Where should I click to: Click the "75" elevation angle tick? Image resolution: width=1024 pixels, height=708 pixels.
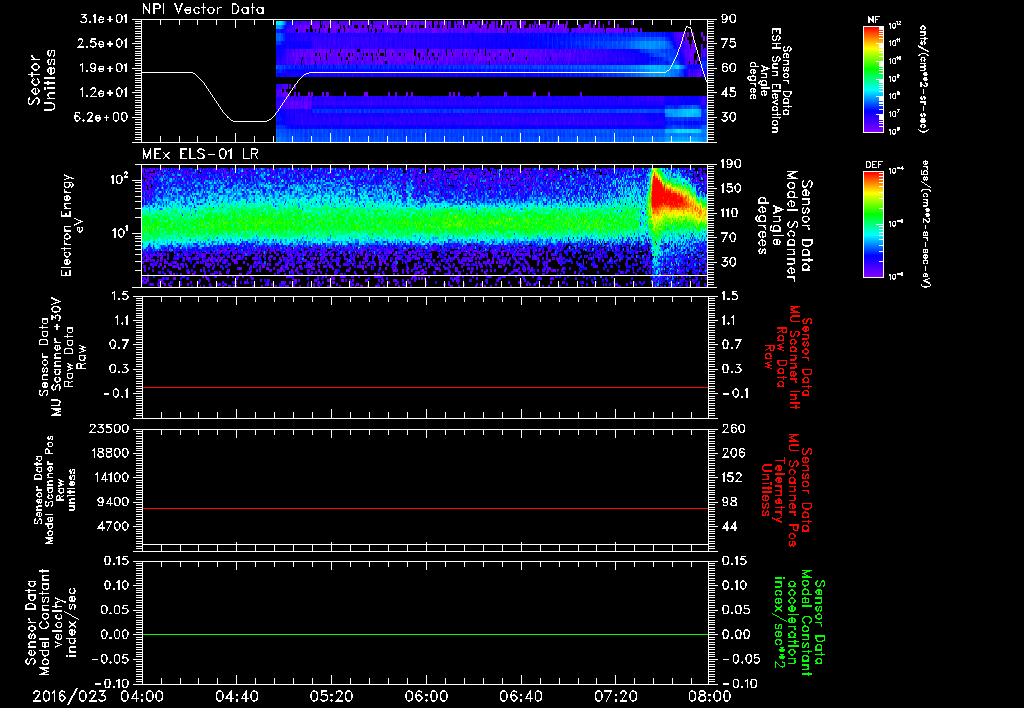click(729, 43)
